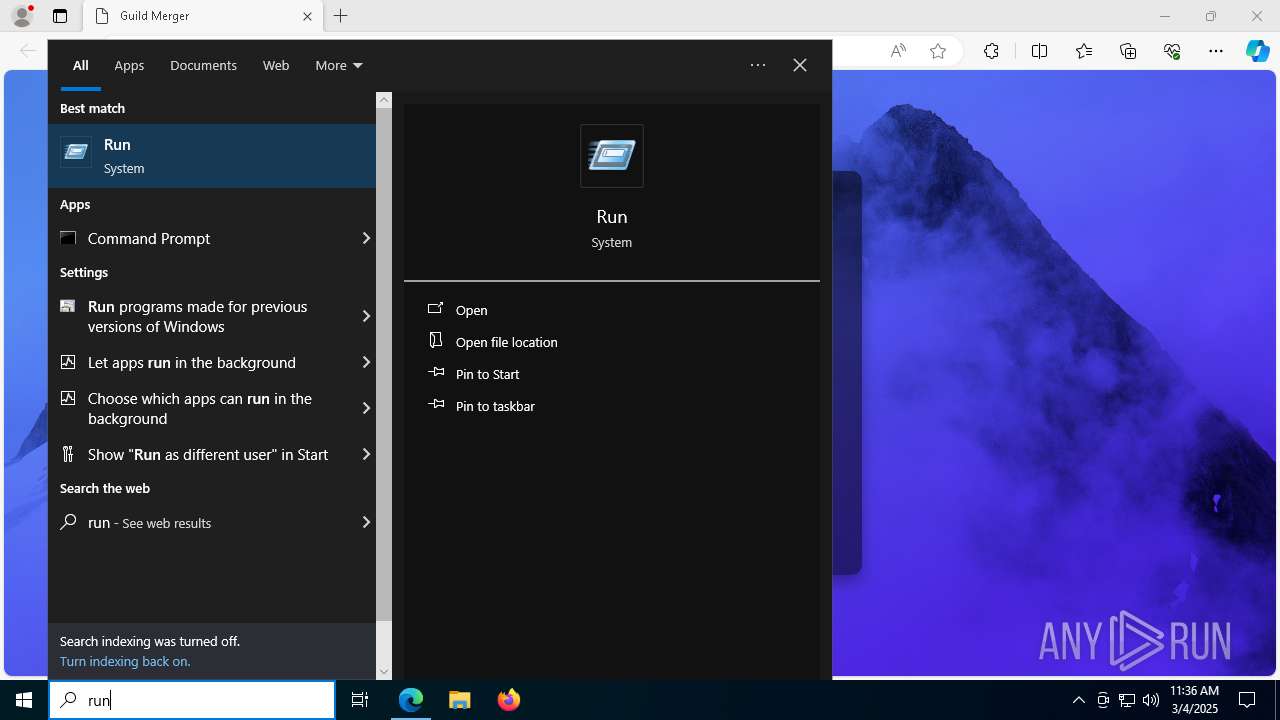Expand Run programs for previous versions arrow

click(x=366, y=316)
